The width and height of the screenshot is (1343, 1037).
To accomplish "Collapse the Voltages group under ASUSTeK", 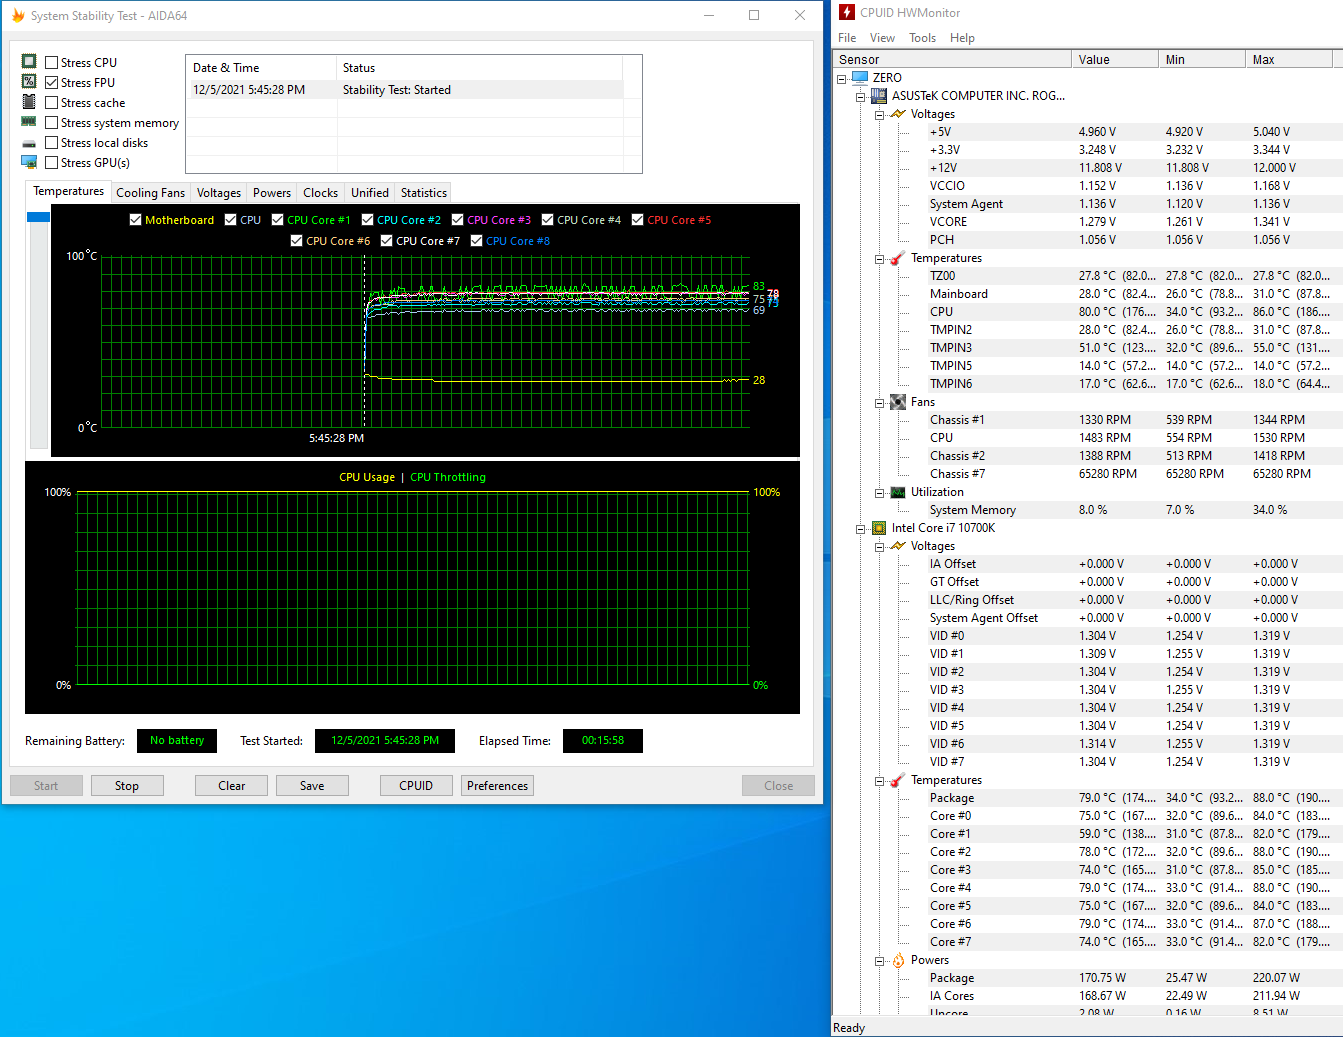I will click(879, 114).
